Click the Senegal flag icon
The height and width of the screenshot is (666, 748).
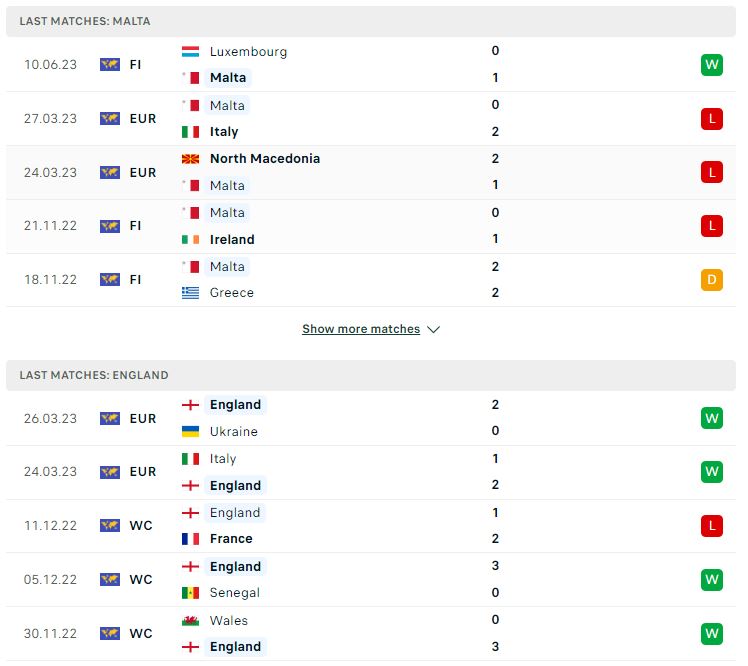click(x=190, y=593)
